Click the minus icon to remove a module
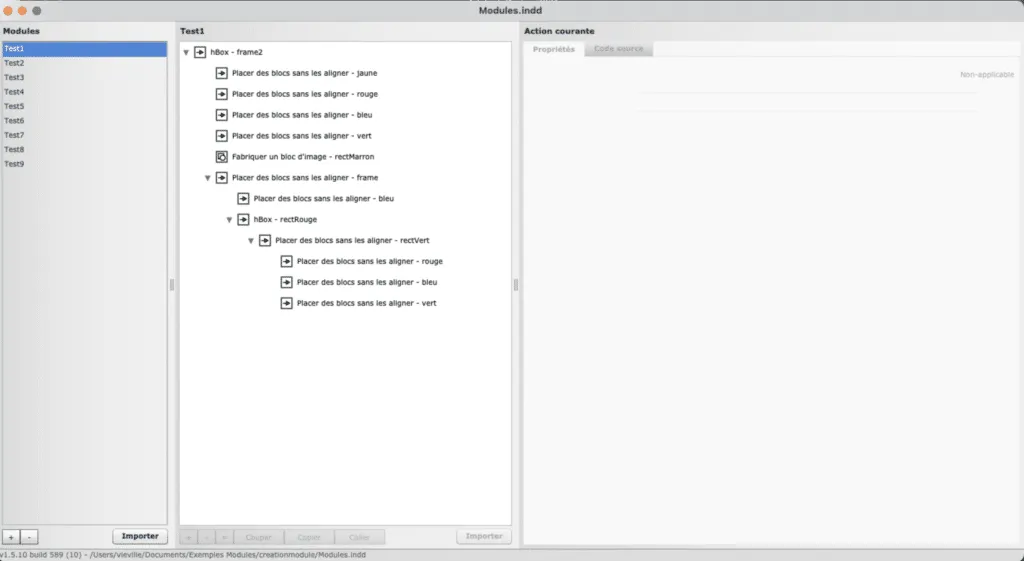This screenshot has width=1024, height=561. click(x=29, y=537)
